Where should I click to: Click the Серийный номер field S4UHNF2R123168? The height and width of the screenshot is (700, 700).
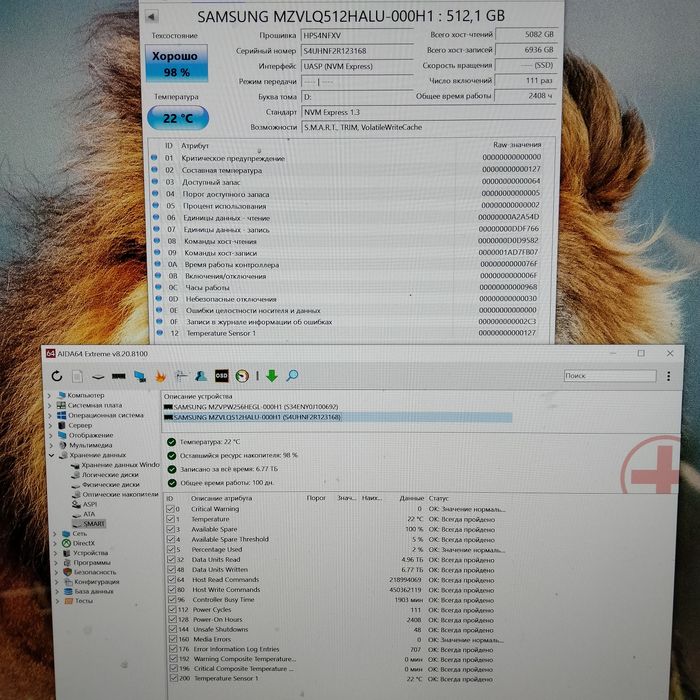pos(357,51)
